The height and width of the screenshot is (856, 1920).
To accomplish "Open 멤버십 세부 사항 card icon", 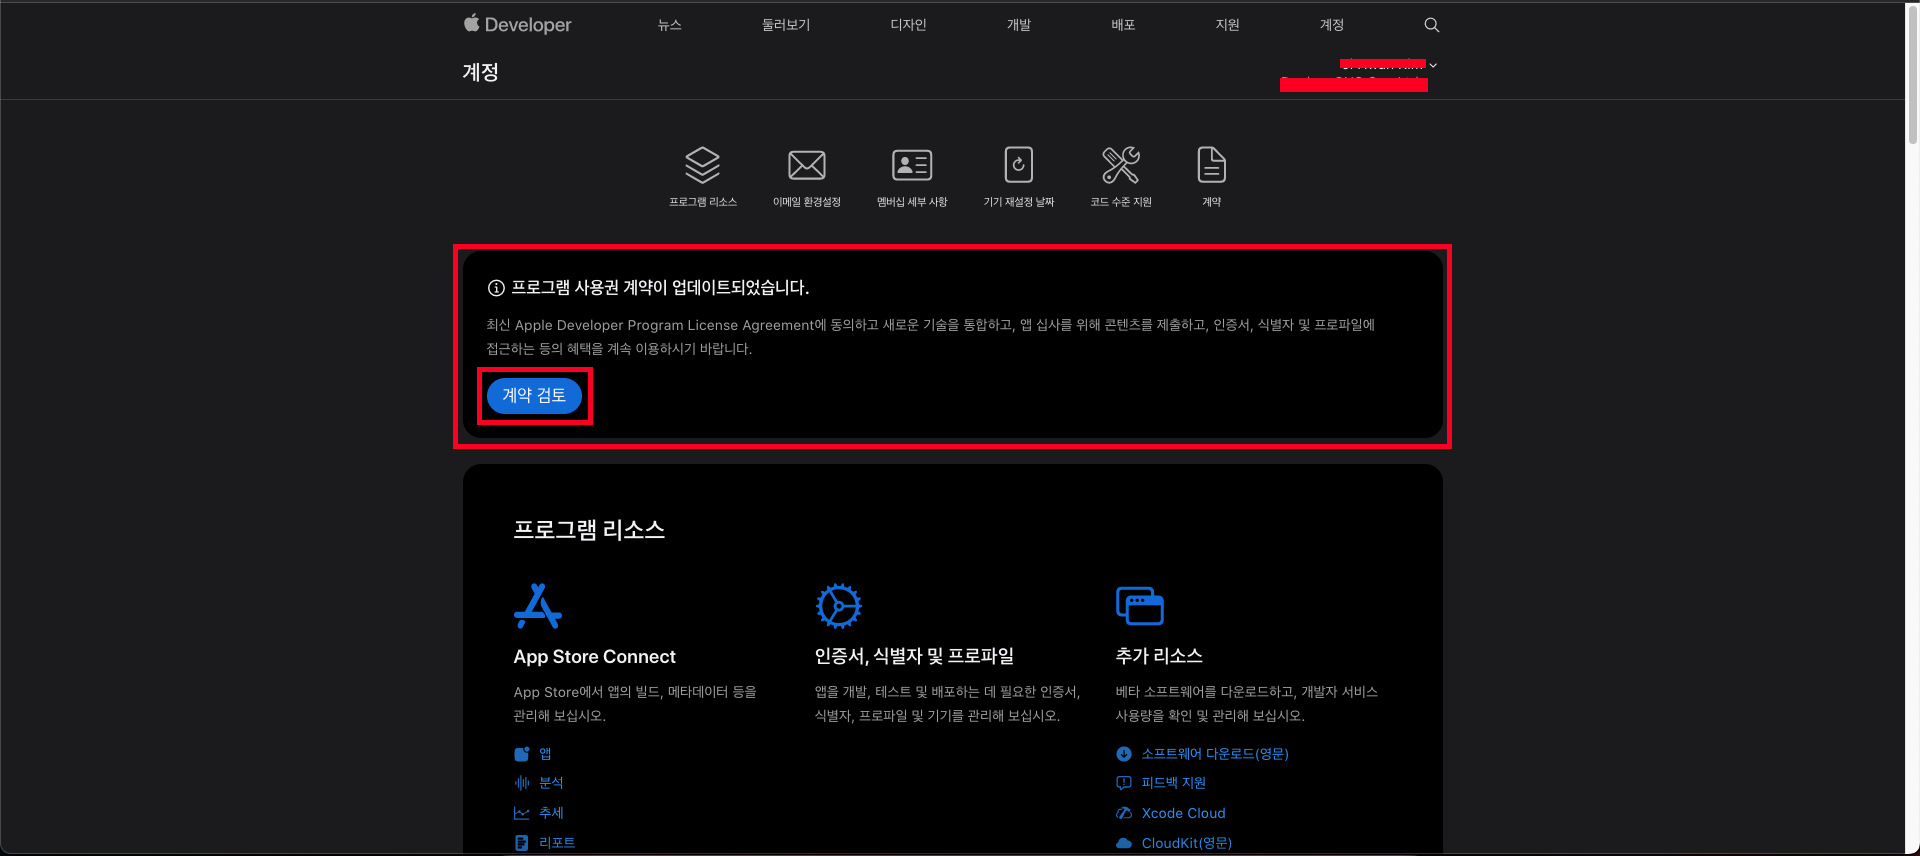I will 912,165.
